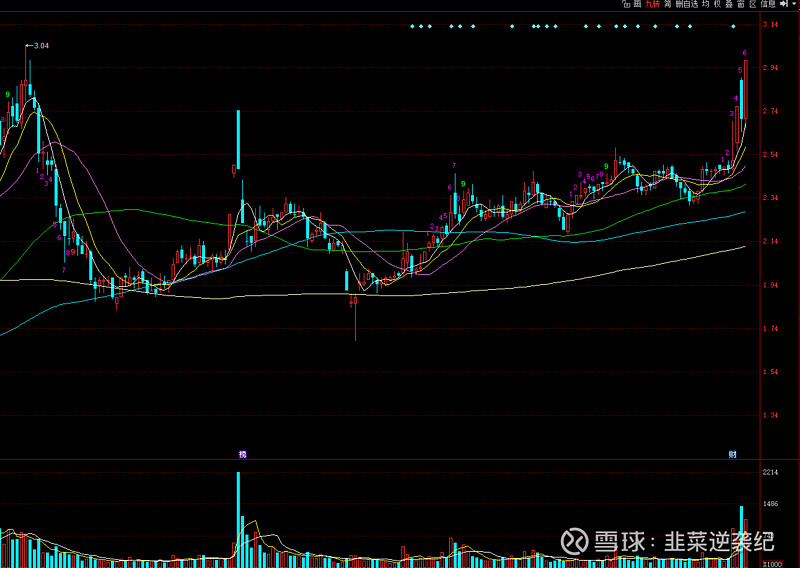800x568 pixels.
Task: Switch to 简 simplified view
Action: coord(667,4)
